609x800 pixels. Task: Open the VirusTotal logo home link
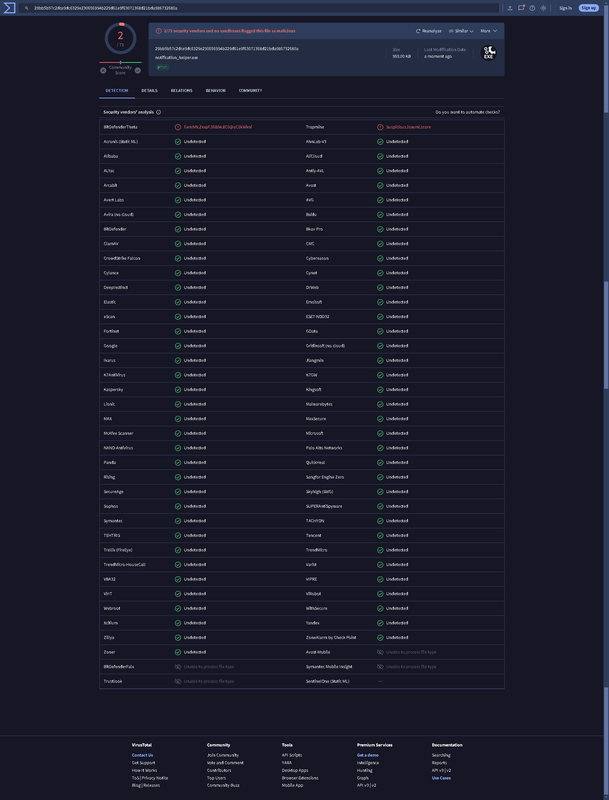(x=9, y=8)
